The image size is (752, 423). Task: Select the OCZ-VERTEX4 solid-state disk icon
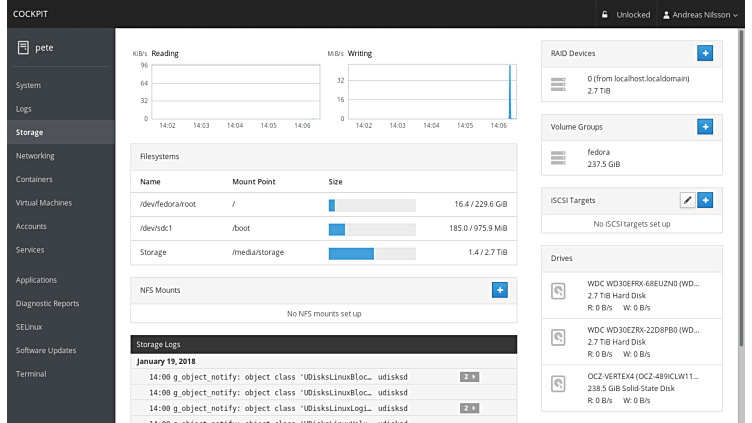pyautogui.click(x=559, y=382)
